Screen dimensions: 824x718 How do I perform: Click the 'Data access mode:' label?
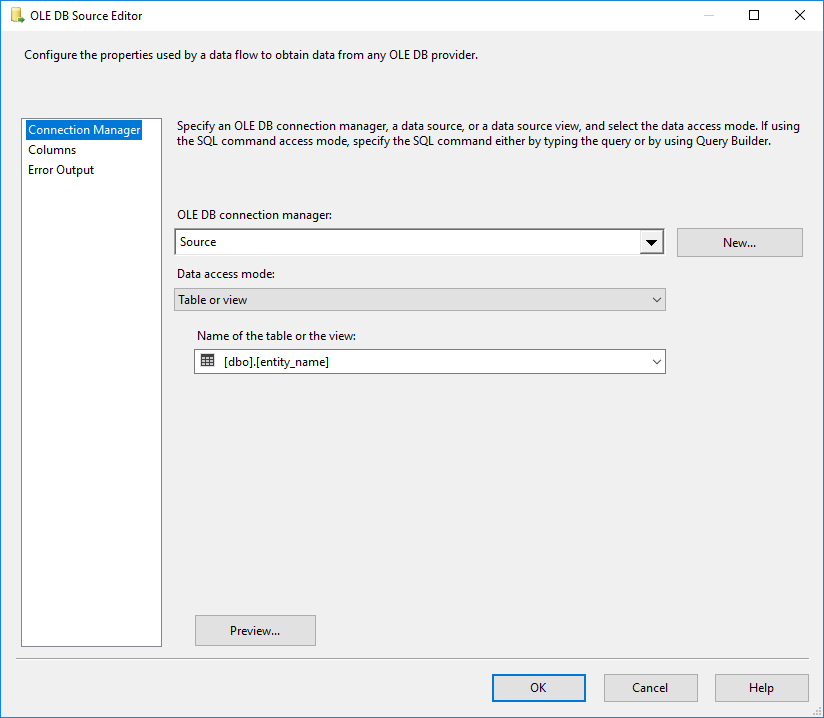tap(226, 274)
